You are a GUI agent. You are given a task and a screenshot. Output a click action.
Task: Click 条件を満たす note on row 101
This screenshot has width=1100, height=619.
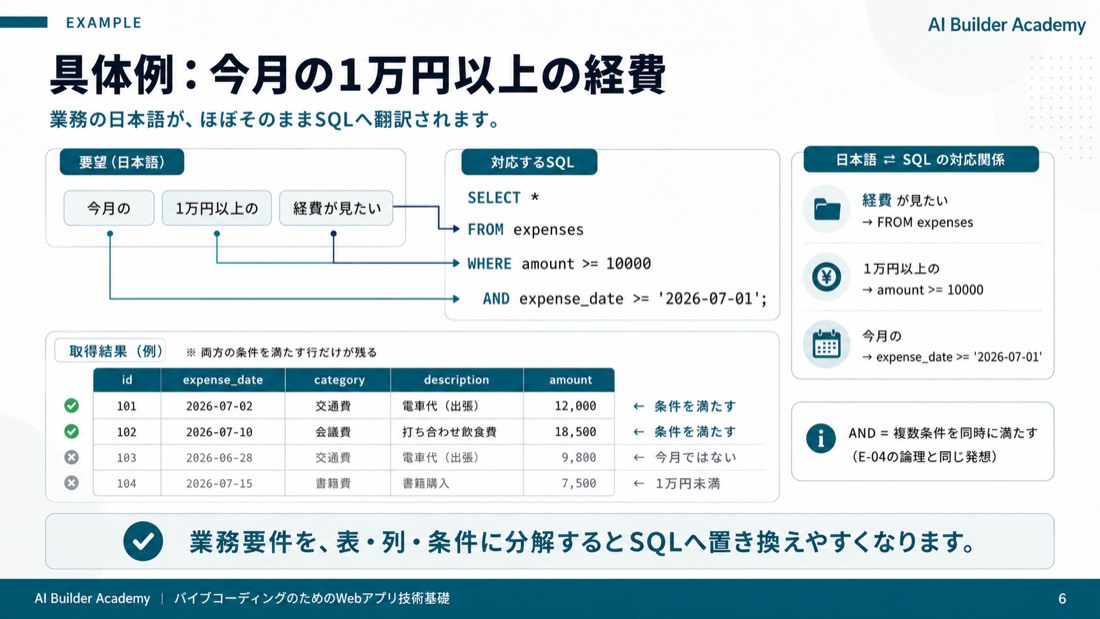tap(695, 406)
